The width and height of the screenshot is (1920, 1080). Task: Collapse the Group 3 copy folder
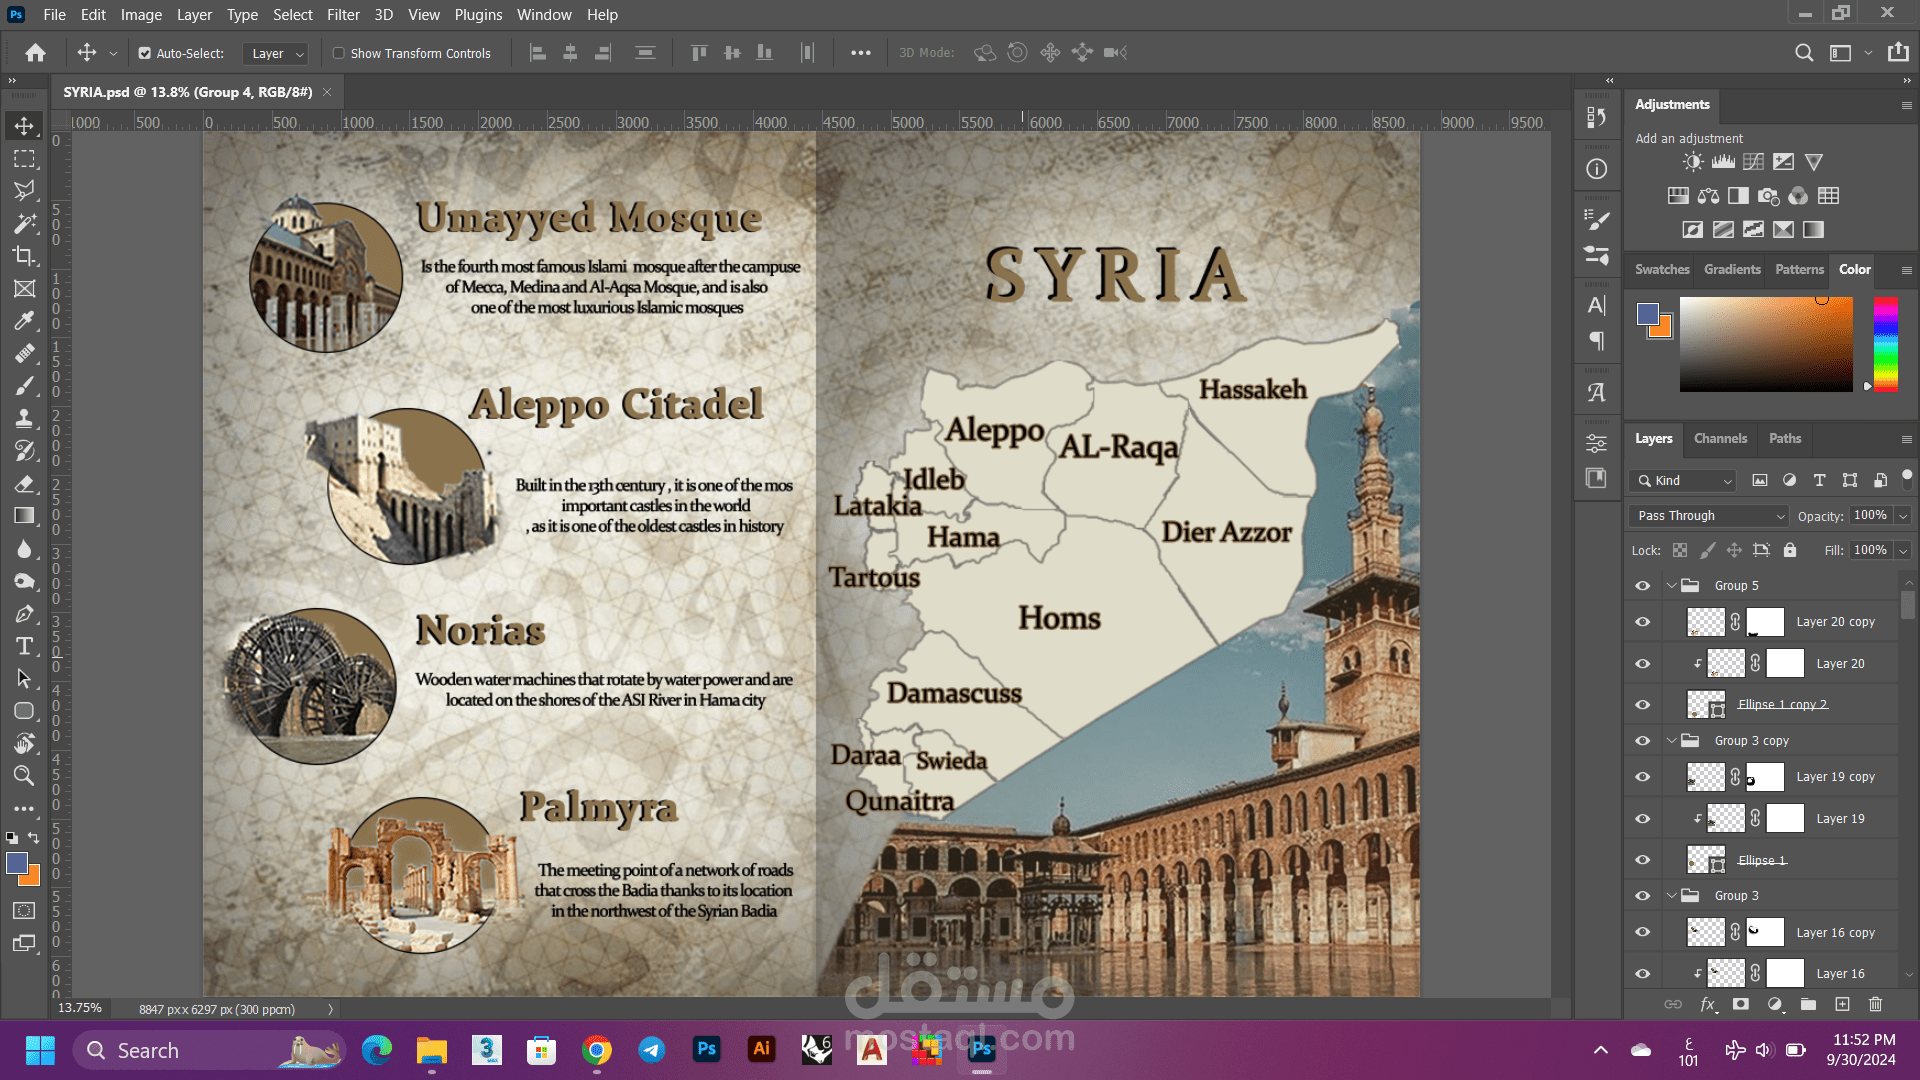pyautogui.click(x=1671, y=741)
